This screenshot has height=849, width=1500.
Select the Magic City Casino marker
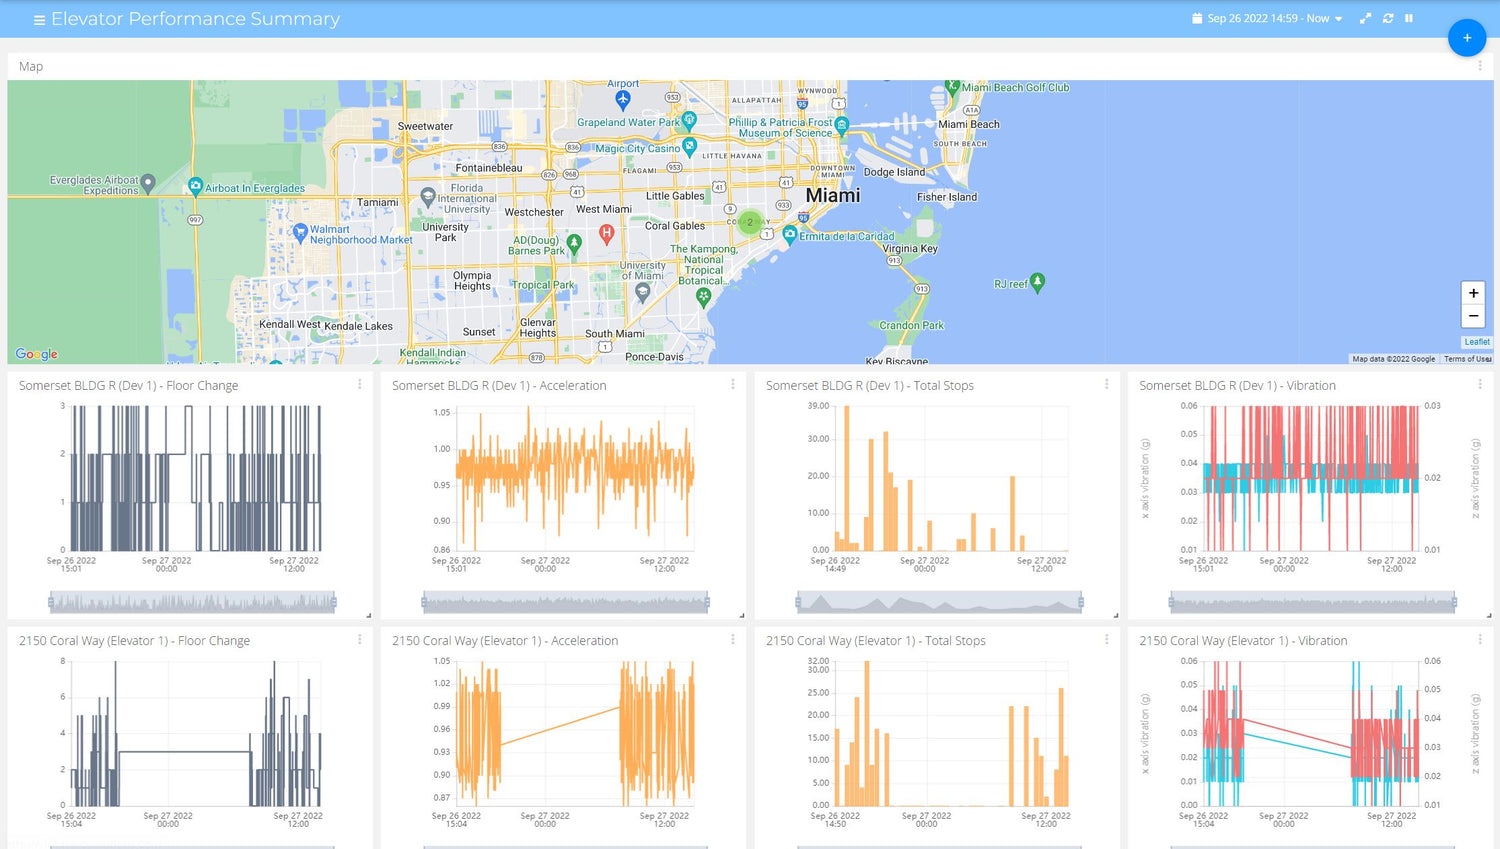(689, 147)
